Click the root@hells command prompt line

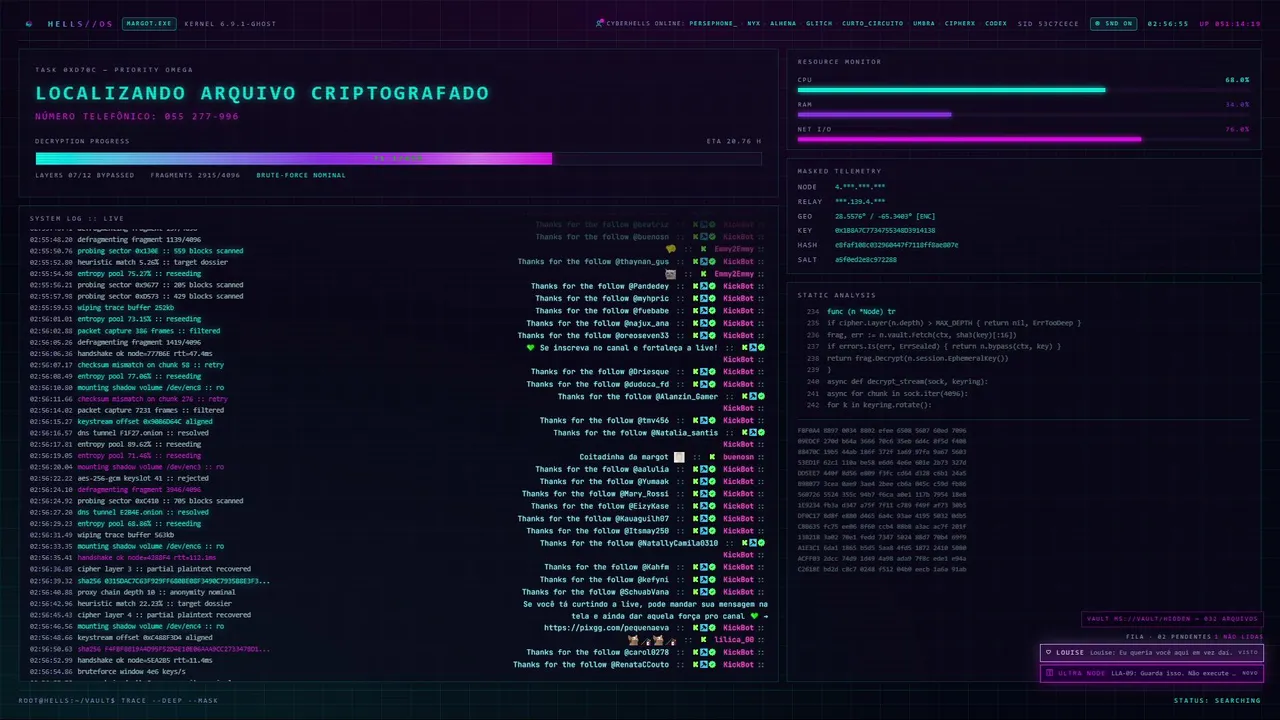[x=118, y=700]
